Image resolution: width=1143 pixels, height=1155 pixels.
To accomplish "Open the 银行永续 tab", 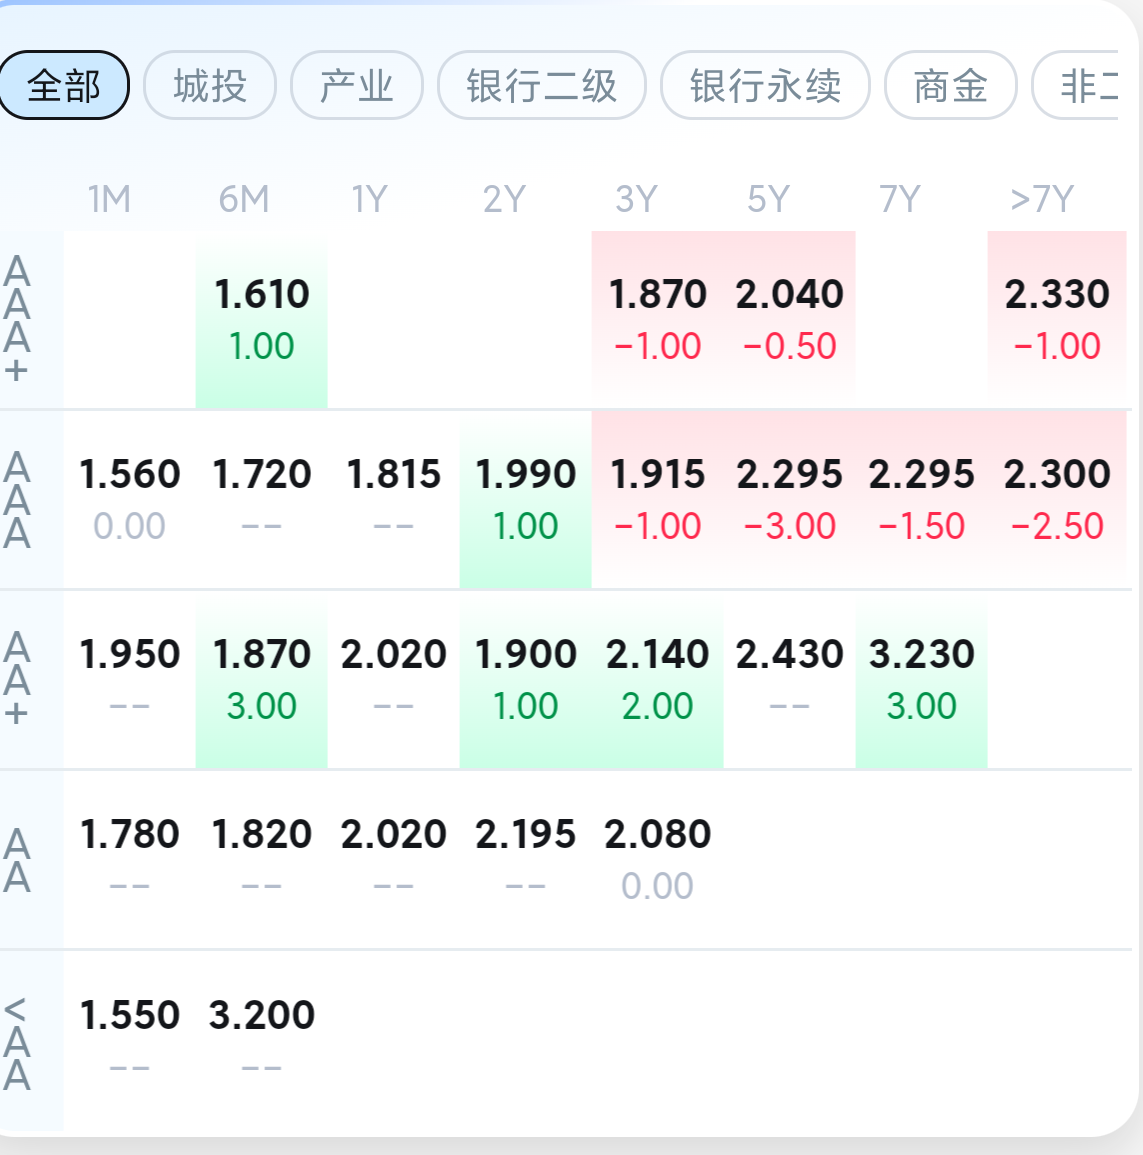I will click(765, 86).
